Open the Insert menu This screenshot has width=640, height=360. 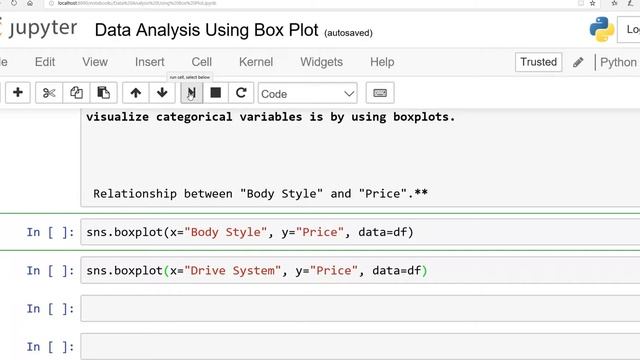tap(150, 62)
